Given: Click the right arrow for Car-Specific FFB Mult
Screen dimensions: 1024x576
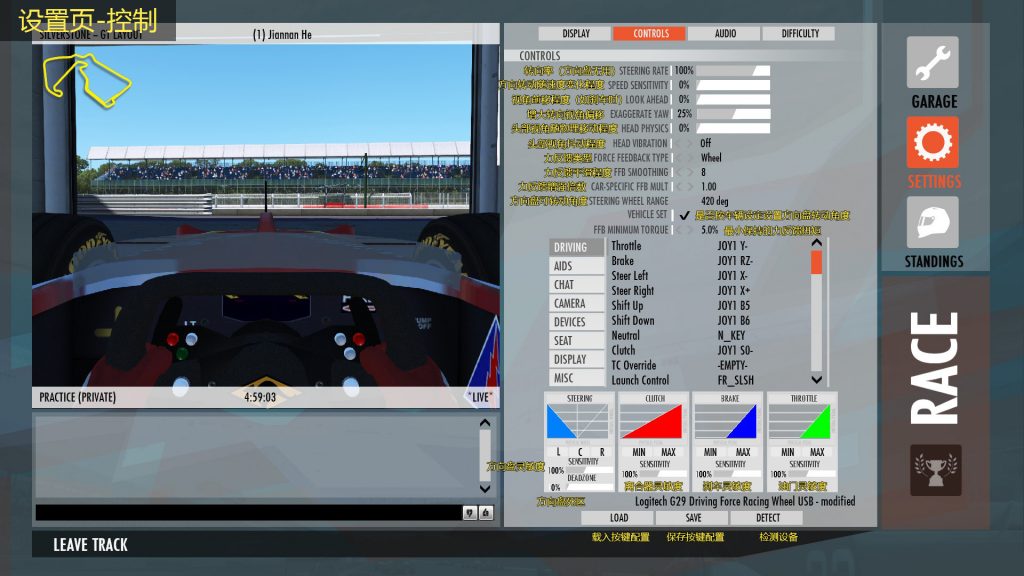Looking at the screenshot, I should pyautogui.click(x=690, y=187).
